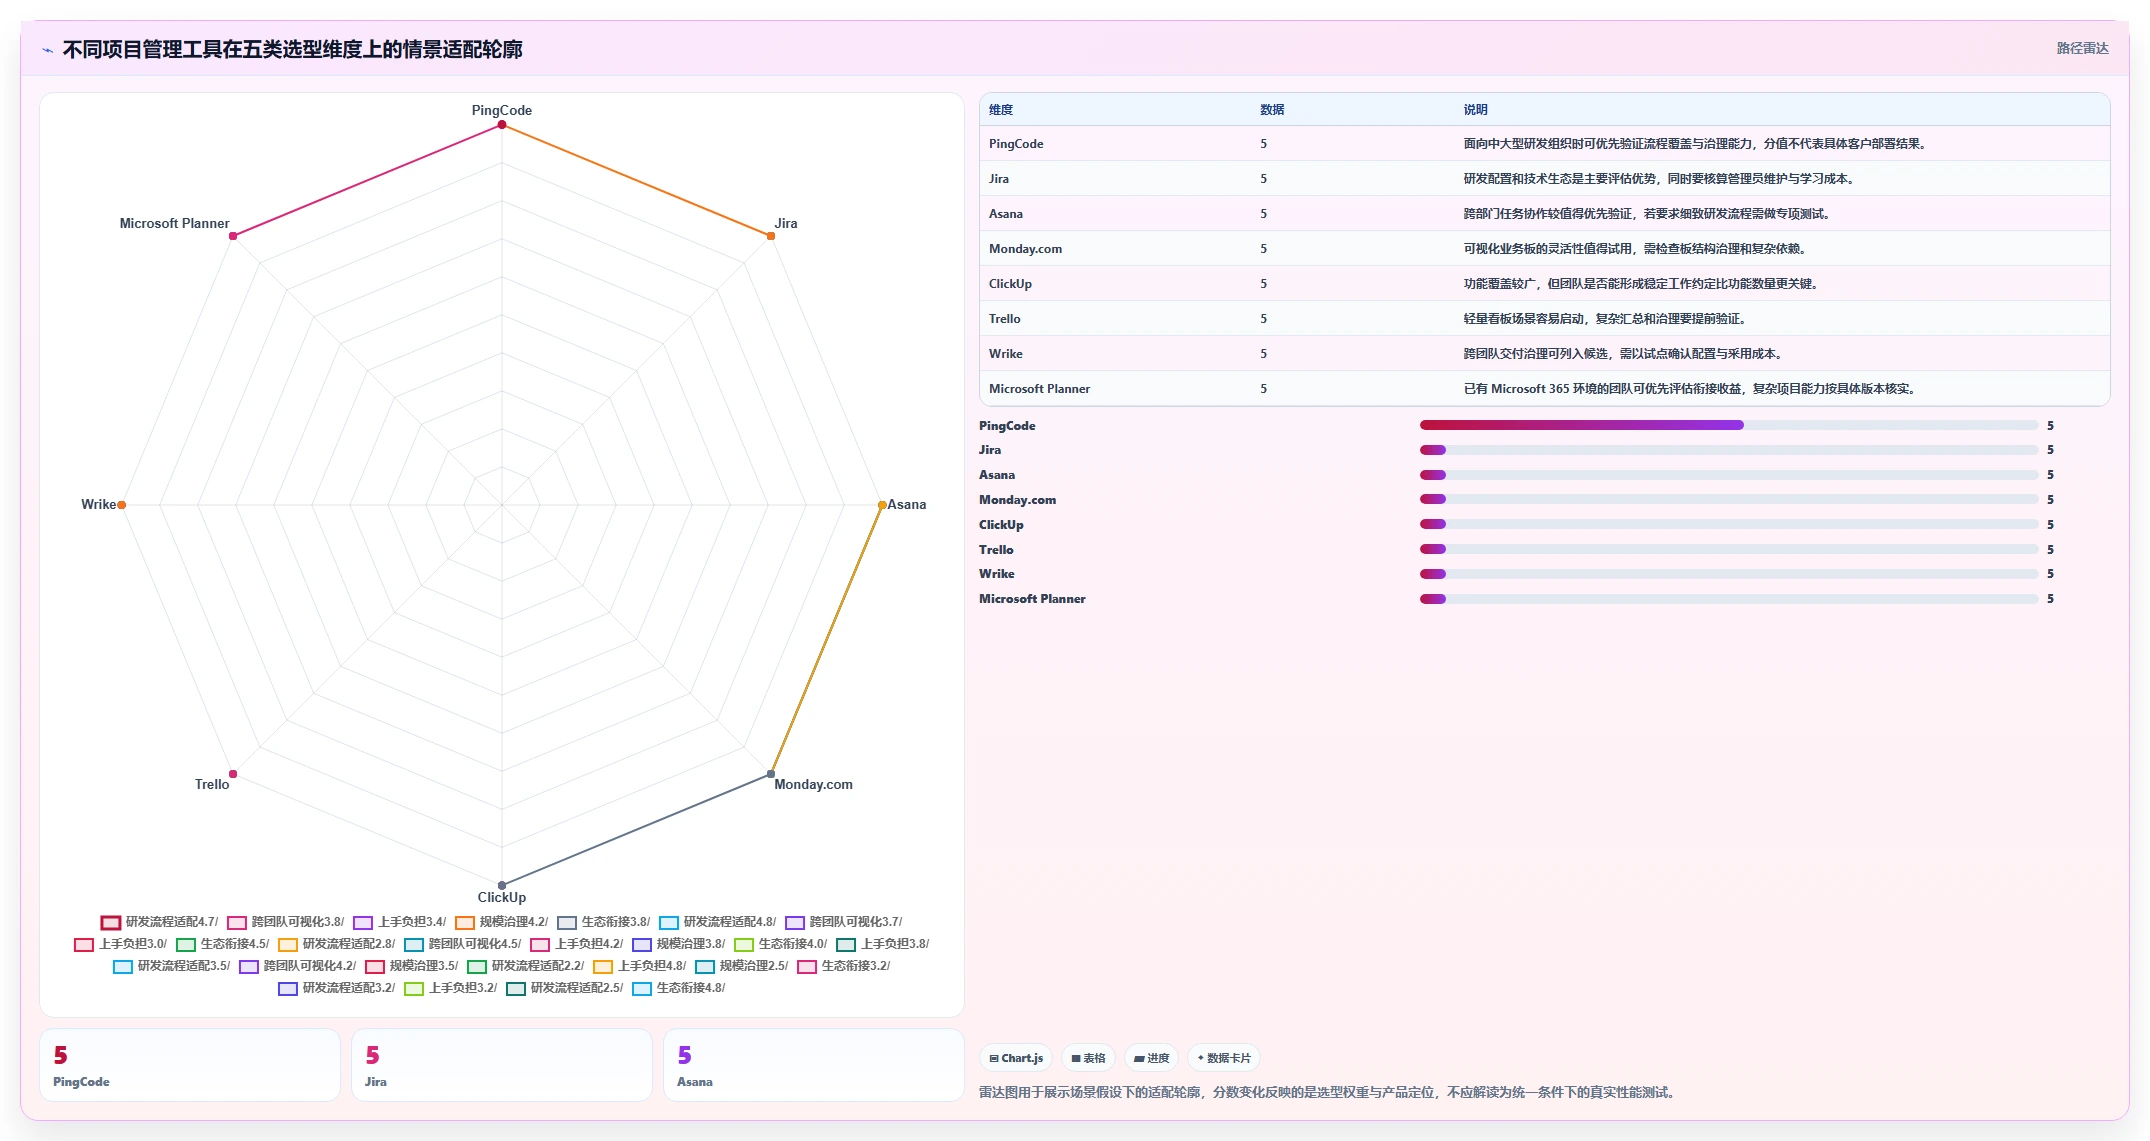Click the color box of legend 研发流程适配2.2
Viewport: 2150px width, 1141px height.
pyautogui.click(x=477, y=966)
